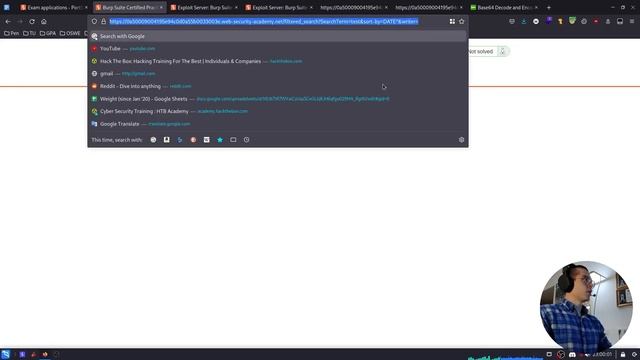This screenshot has width=640, height=360.
Task: Bookmark this page with the star icon
Action: click(x=462, y=21)
